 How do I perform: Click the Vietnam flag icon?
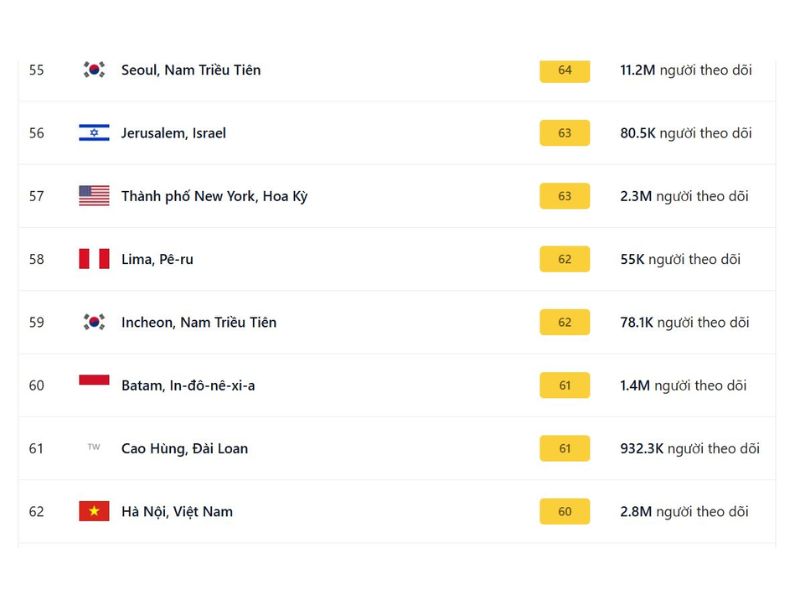point(94,511)
